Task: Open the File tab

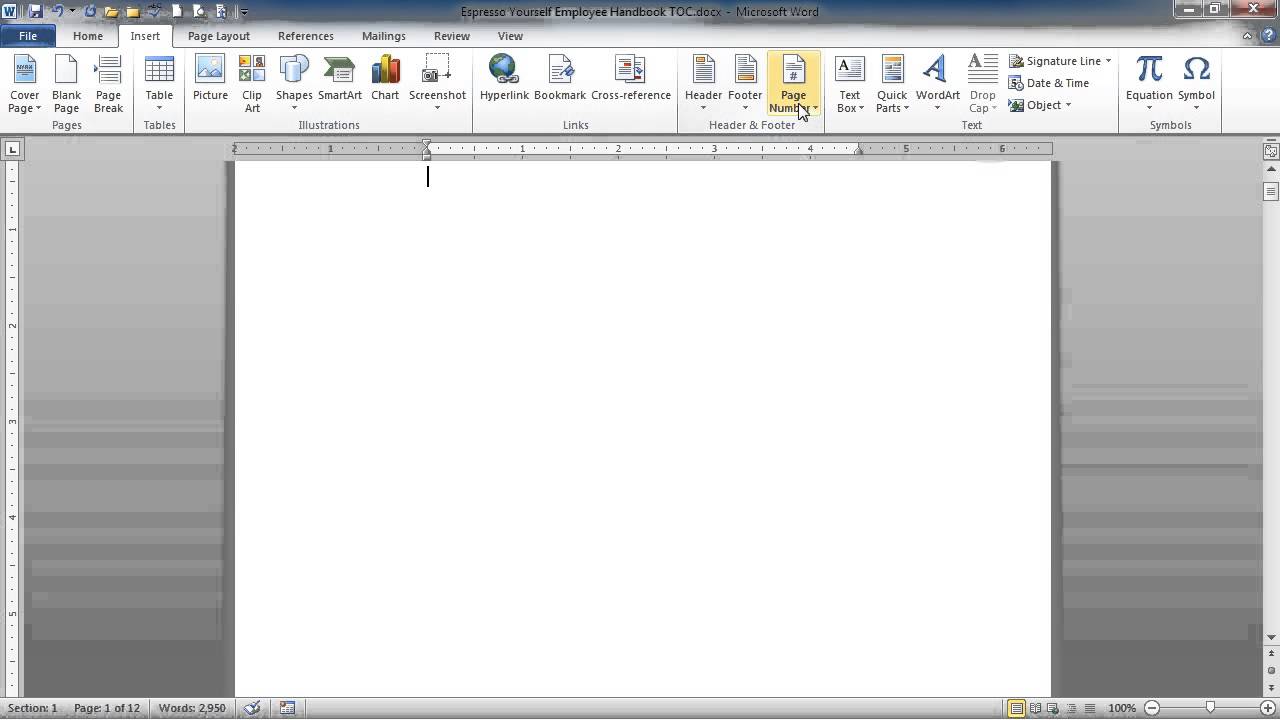Action: [28, 36]
